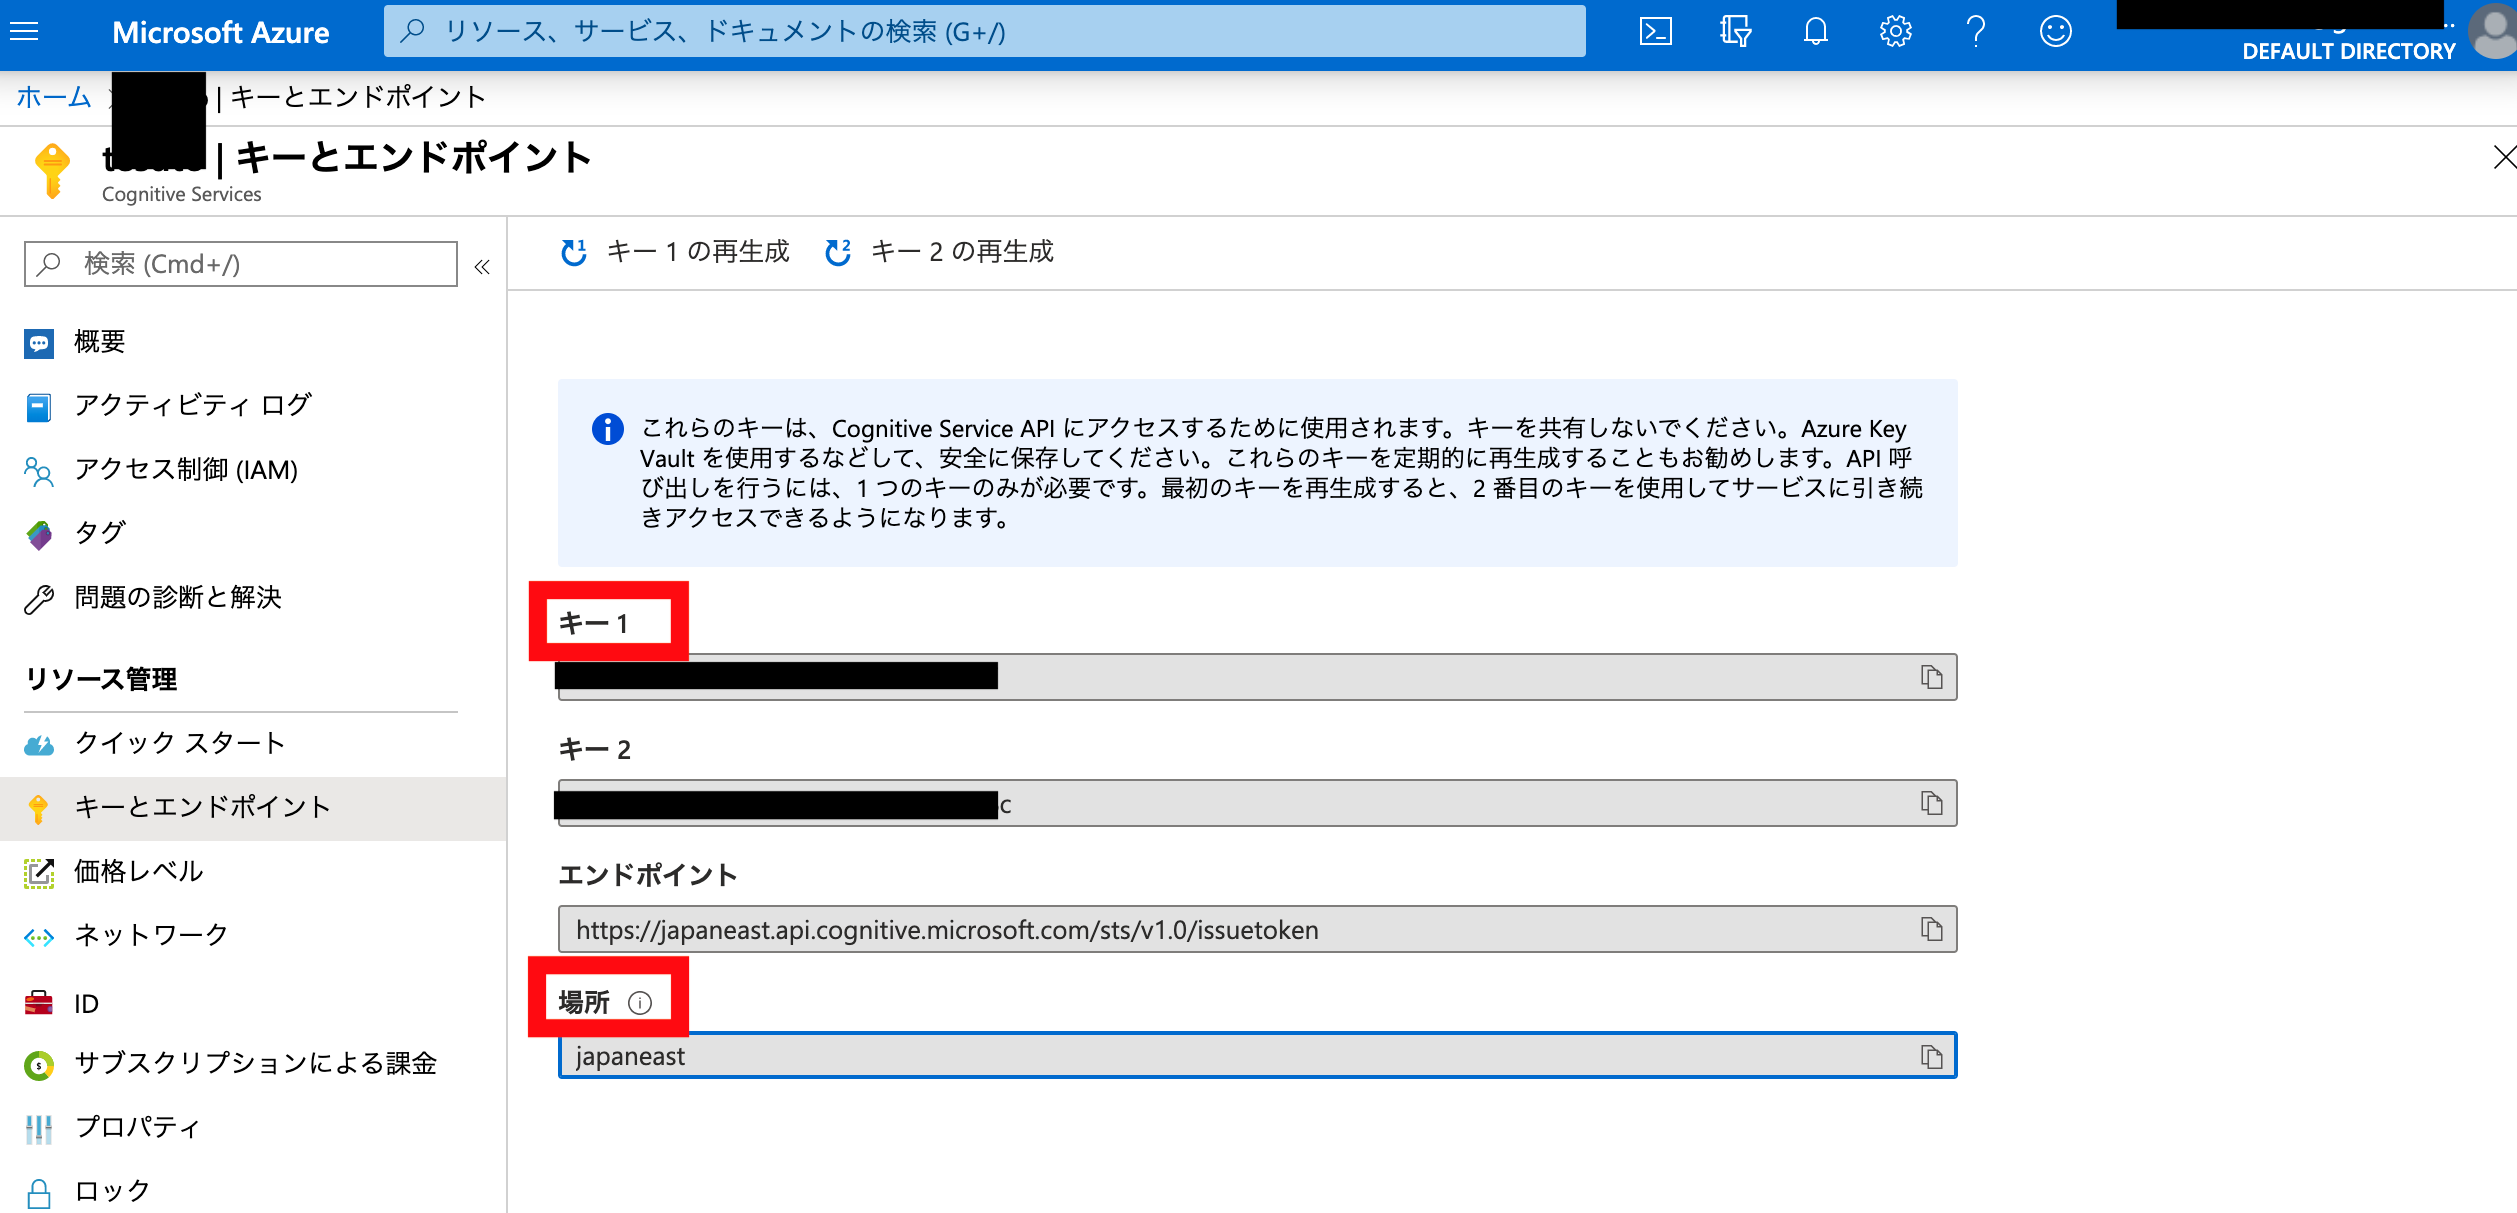Open the account avatar menu
Viewport: 2517px width, 1213px height.
[x=2493, y=32]
